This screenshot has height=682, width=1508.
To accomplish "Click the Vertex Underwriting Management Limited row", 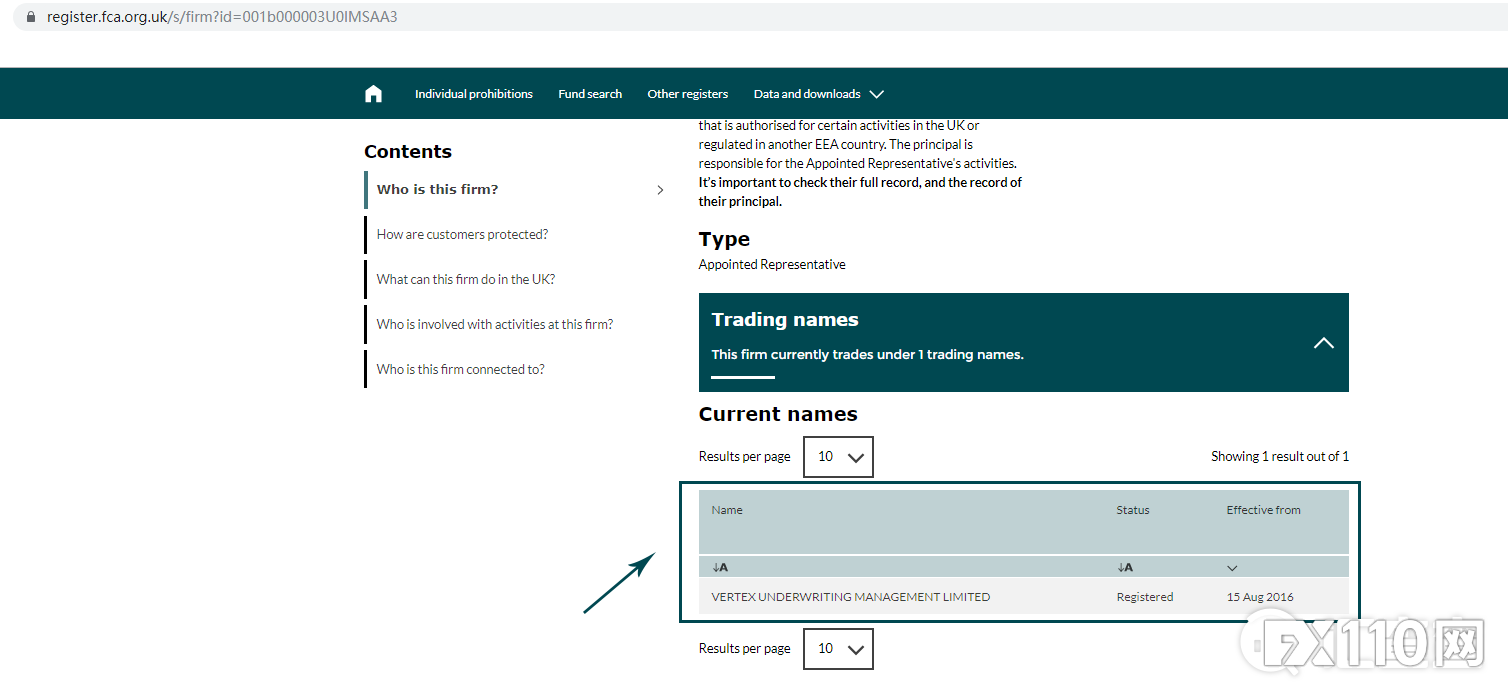I will (851, 597).
